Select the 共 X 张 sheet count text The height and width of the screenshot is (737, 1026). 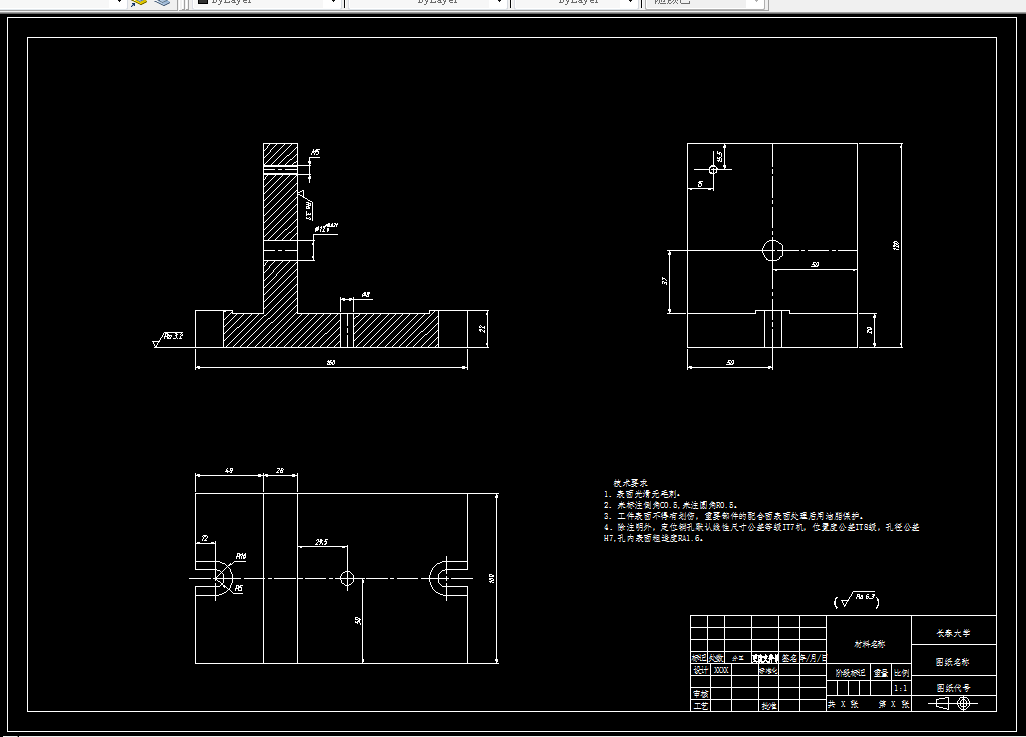(843, 704)
